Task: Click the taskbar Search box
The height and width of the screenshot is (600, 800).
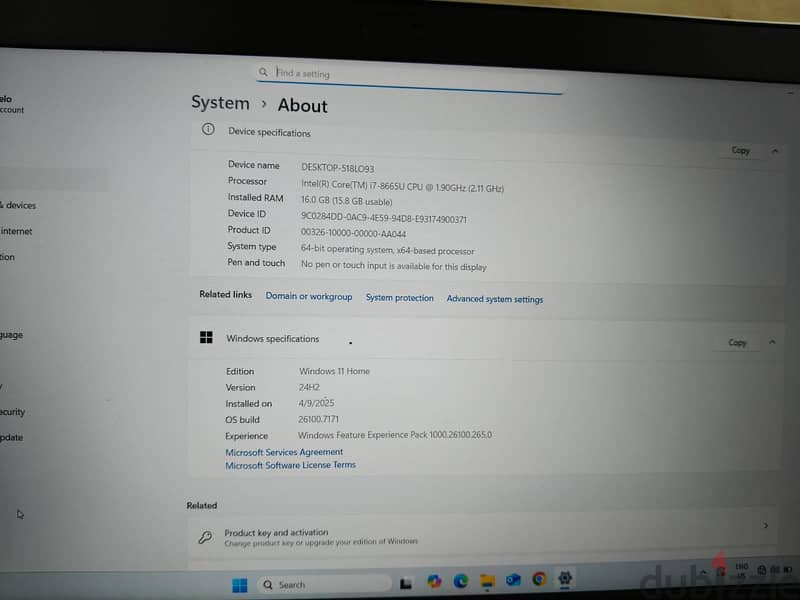Action: point(324,584)
